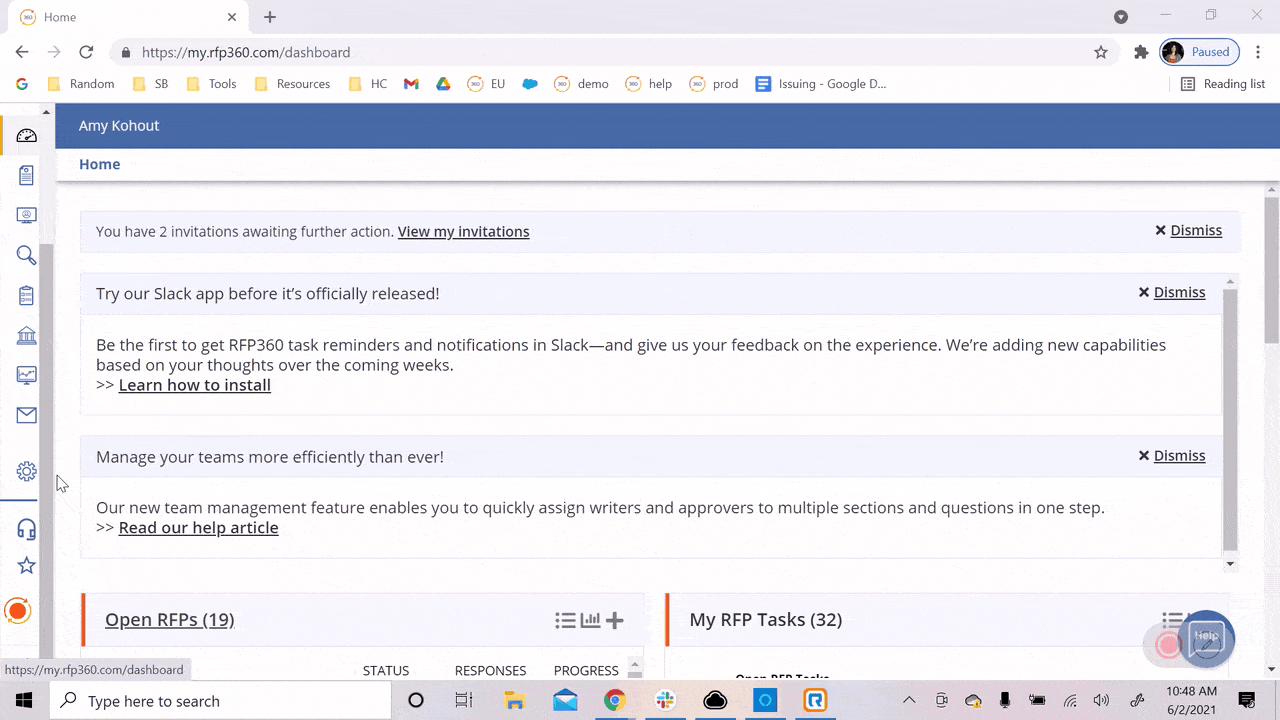
Task: Open the Paused profile button
Action: click(x=1199, y=52)
